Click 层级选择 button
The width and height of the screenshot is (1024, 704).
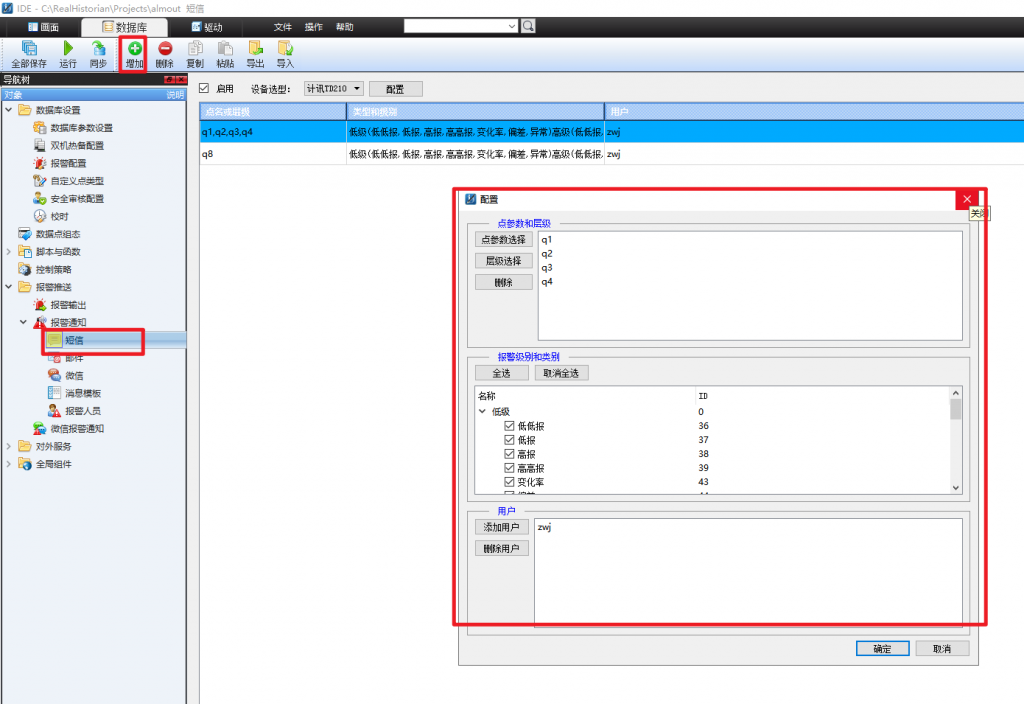pyautogui.click(x=504, y=261)
